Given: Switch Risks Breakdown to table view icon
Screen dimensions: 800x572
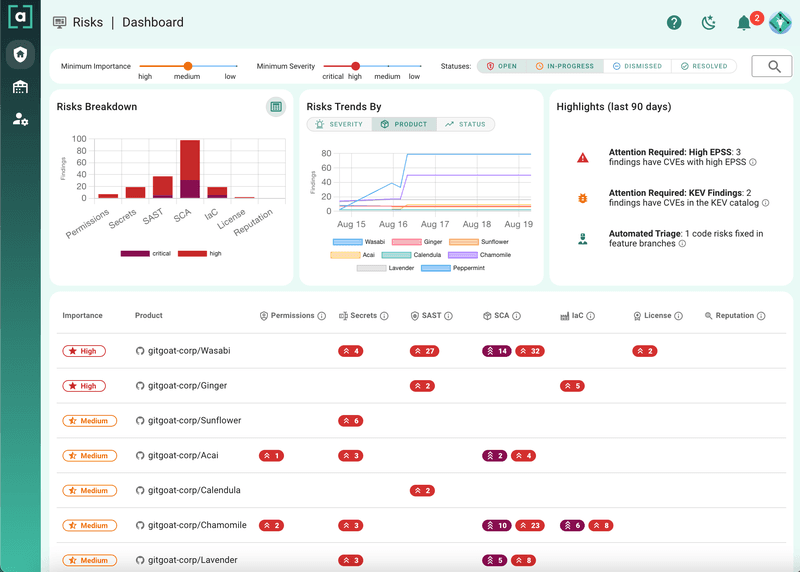Looking at the screenshot, I should (276, 107).
